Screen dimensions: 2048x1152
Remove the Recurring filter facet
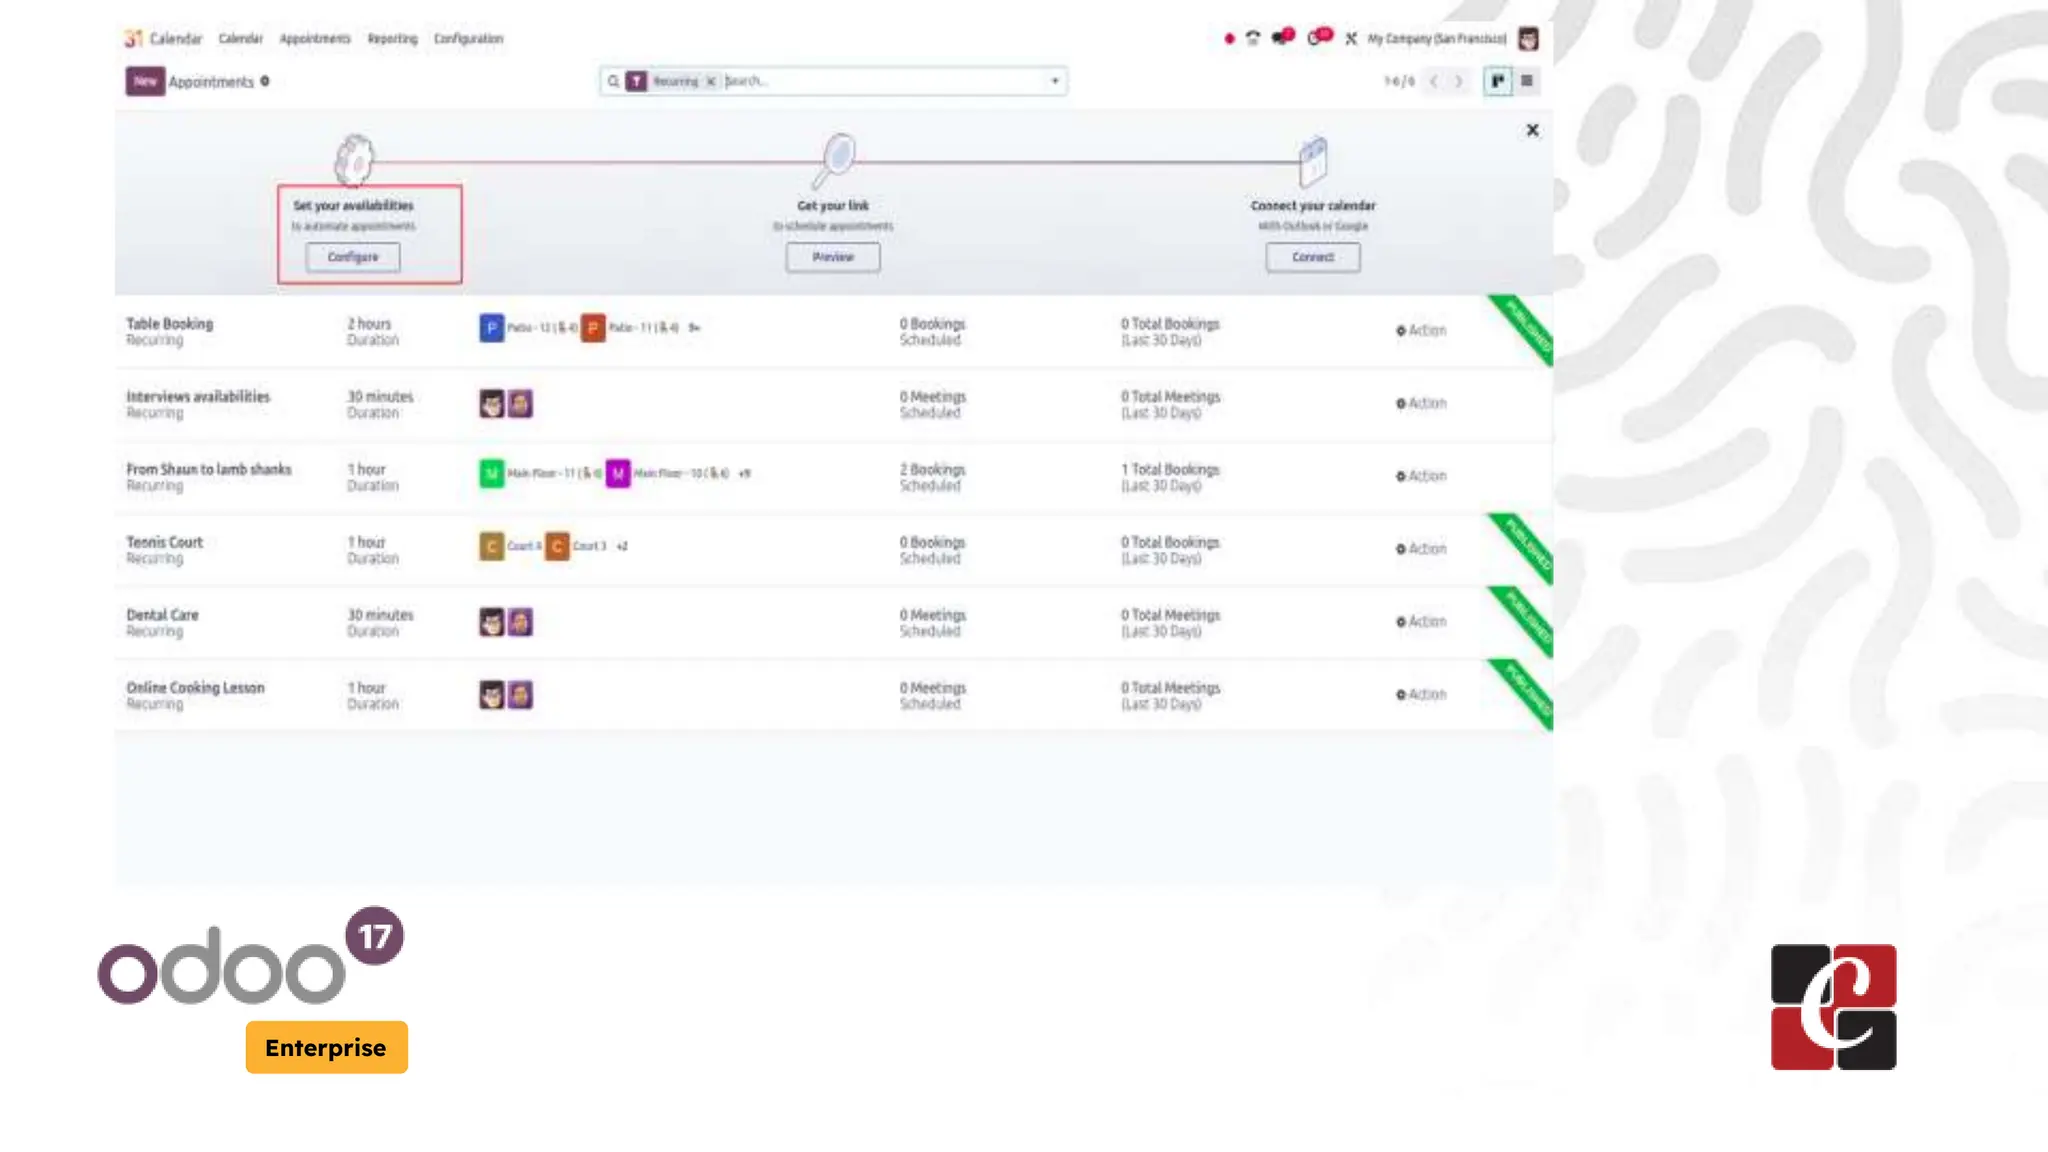coord(711,81)
